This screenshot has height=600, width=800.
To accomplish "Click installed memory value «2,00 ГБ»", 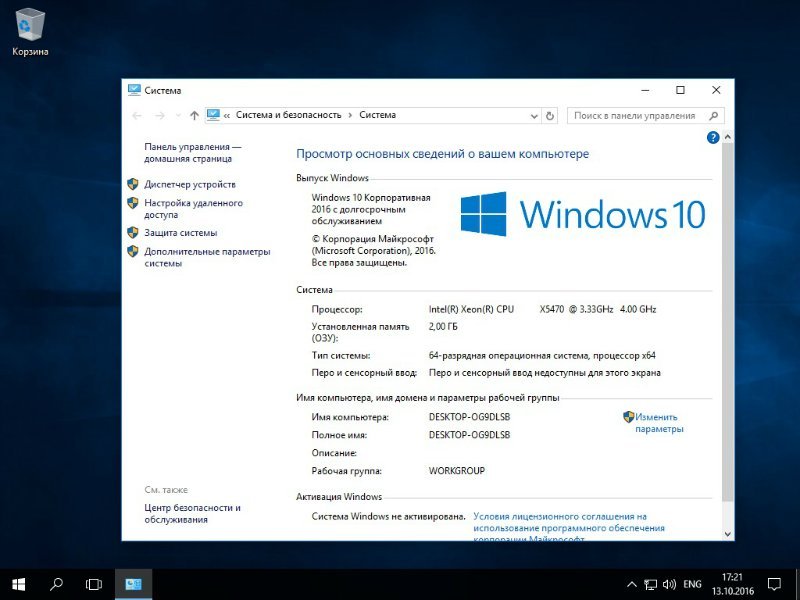I will [443, 327].
